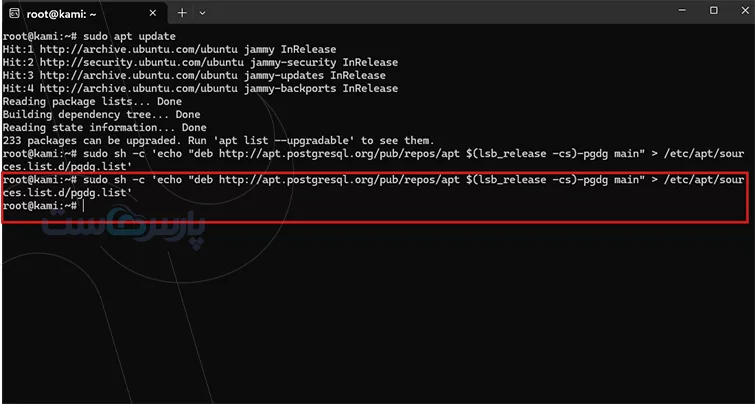The width and height of the screenshot is (755, 404).
Task: Click the 'Hit:1' archive.ubuntu.com jammy InRelease line
Action: (x=169, y=50)
